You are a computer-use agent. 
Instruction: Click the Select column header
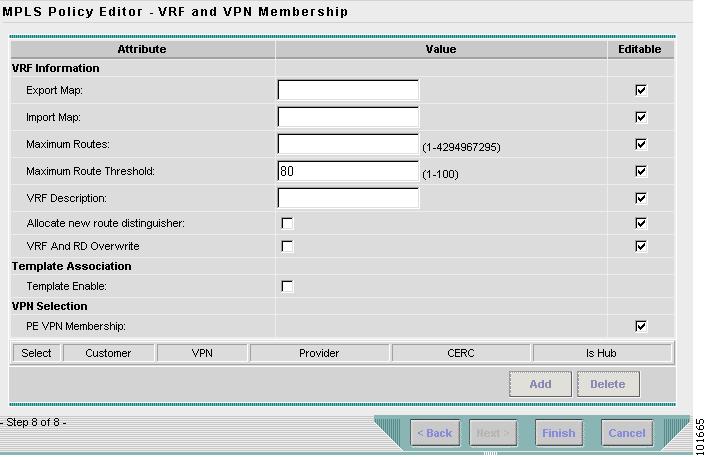click(36, 353)
